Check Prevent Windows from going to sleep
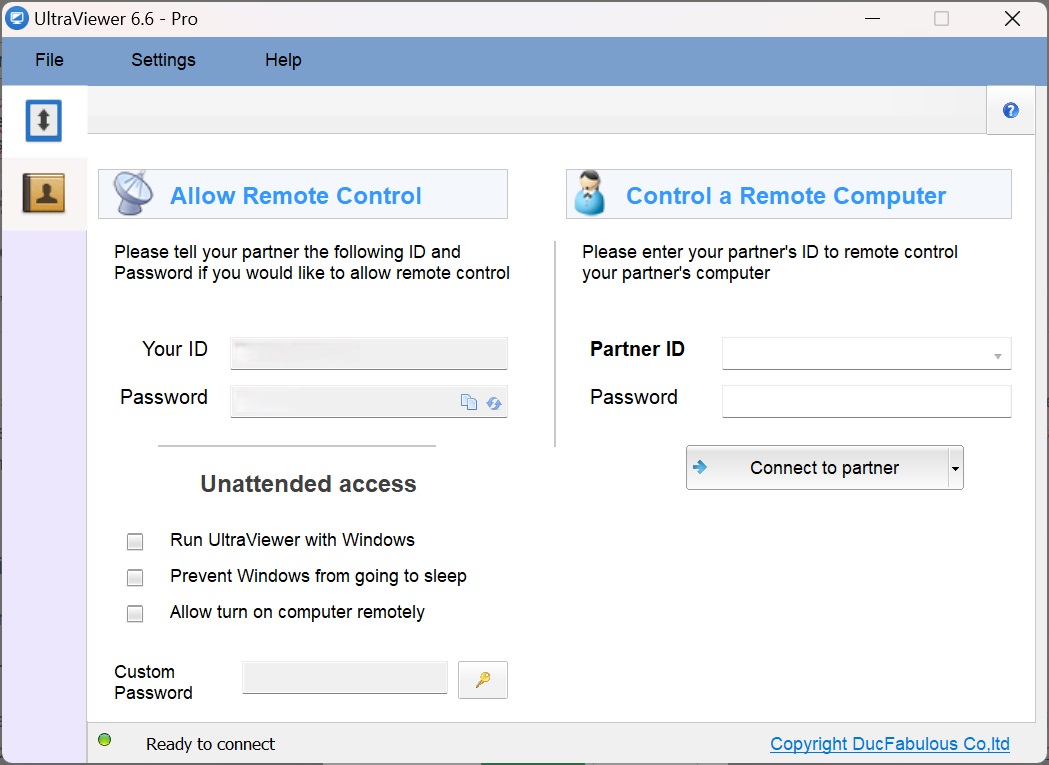Screen dimensions: 1049x765 [135, 577]
